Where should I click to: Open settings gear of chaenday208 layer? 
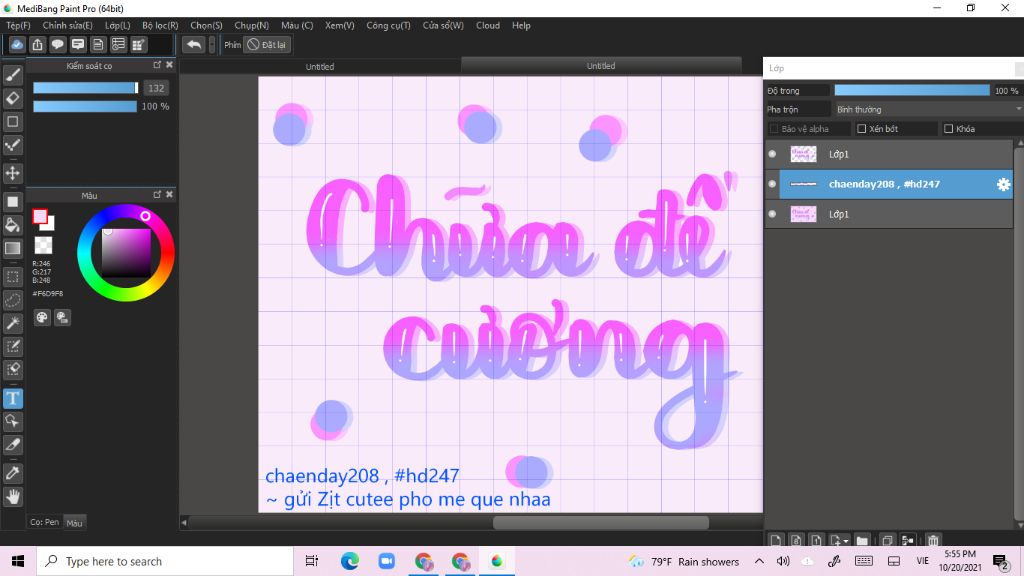[x=1003, y=184]
